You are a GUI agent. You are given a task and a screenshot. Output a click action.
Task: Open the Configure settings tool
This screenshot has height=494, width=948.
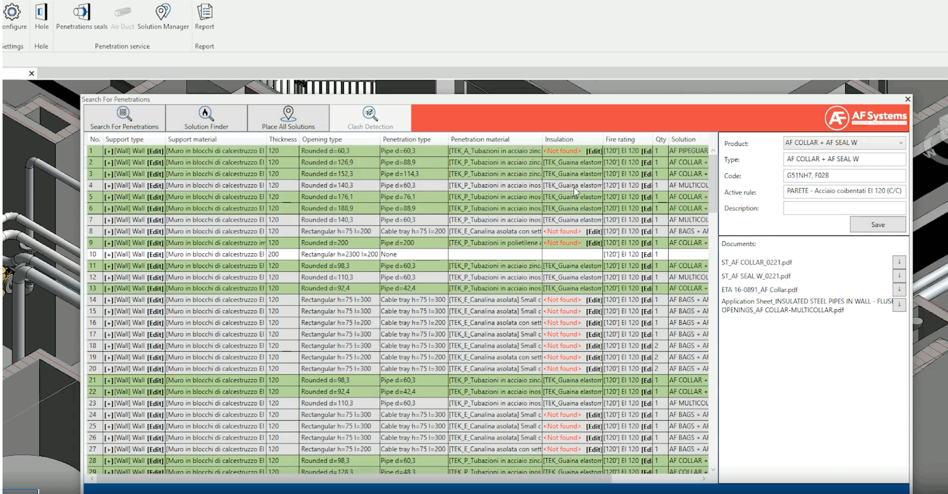[x=13, y=17]
